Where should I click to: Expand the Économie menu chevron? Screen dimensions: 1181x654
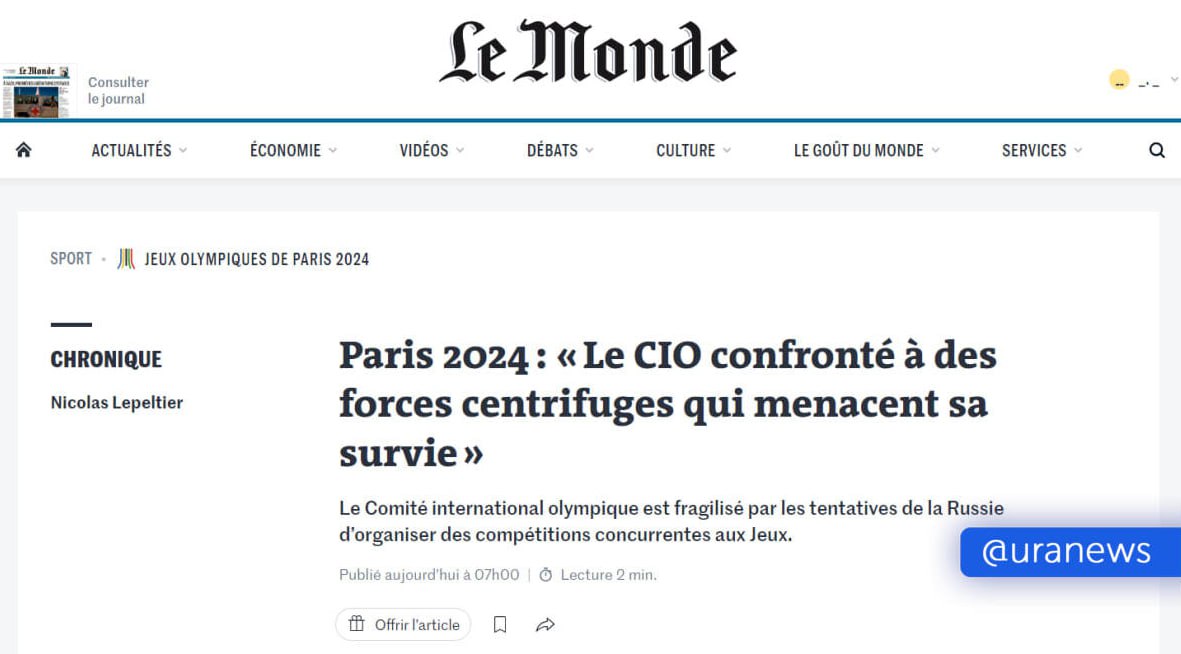[333, 151]
